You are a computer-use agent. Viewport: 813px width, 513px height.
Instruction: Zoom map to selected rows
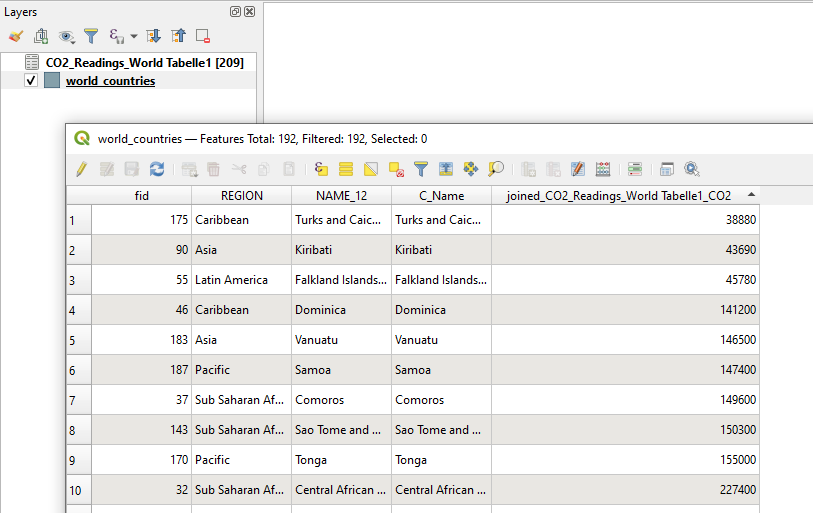pos(496,169)
